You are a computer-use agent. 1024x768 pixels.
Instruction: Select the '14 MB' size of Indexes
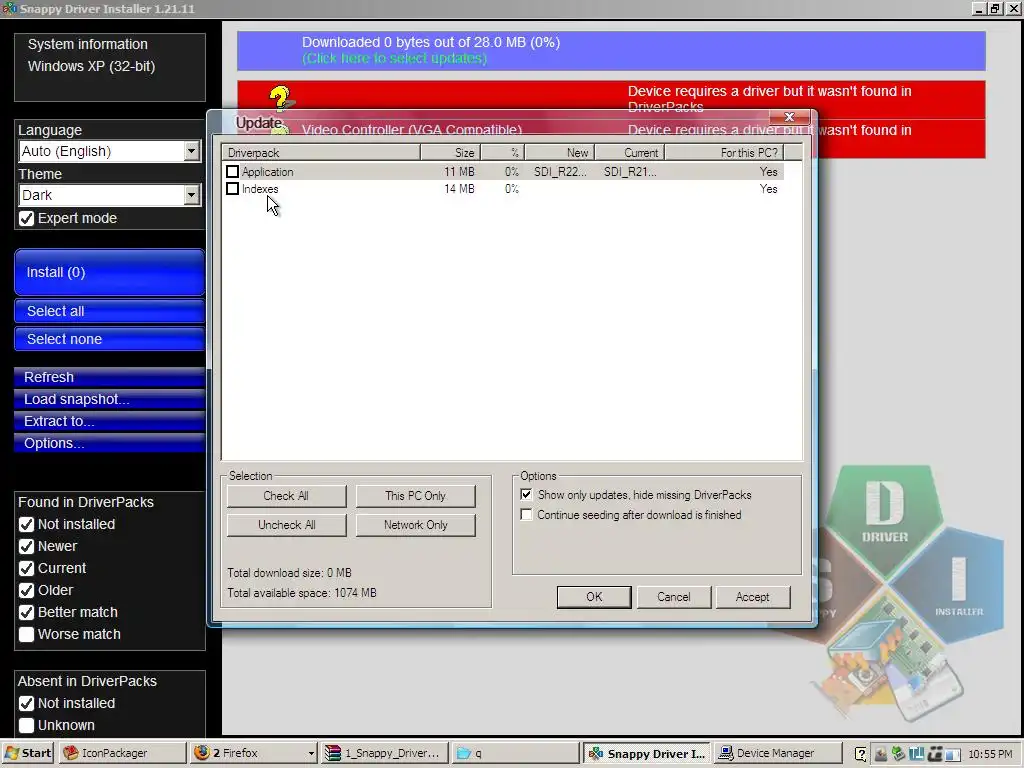[459, 189]
